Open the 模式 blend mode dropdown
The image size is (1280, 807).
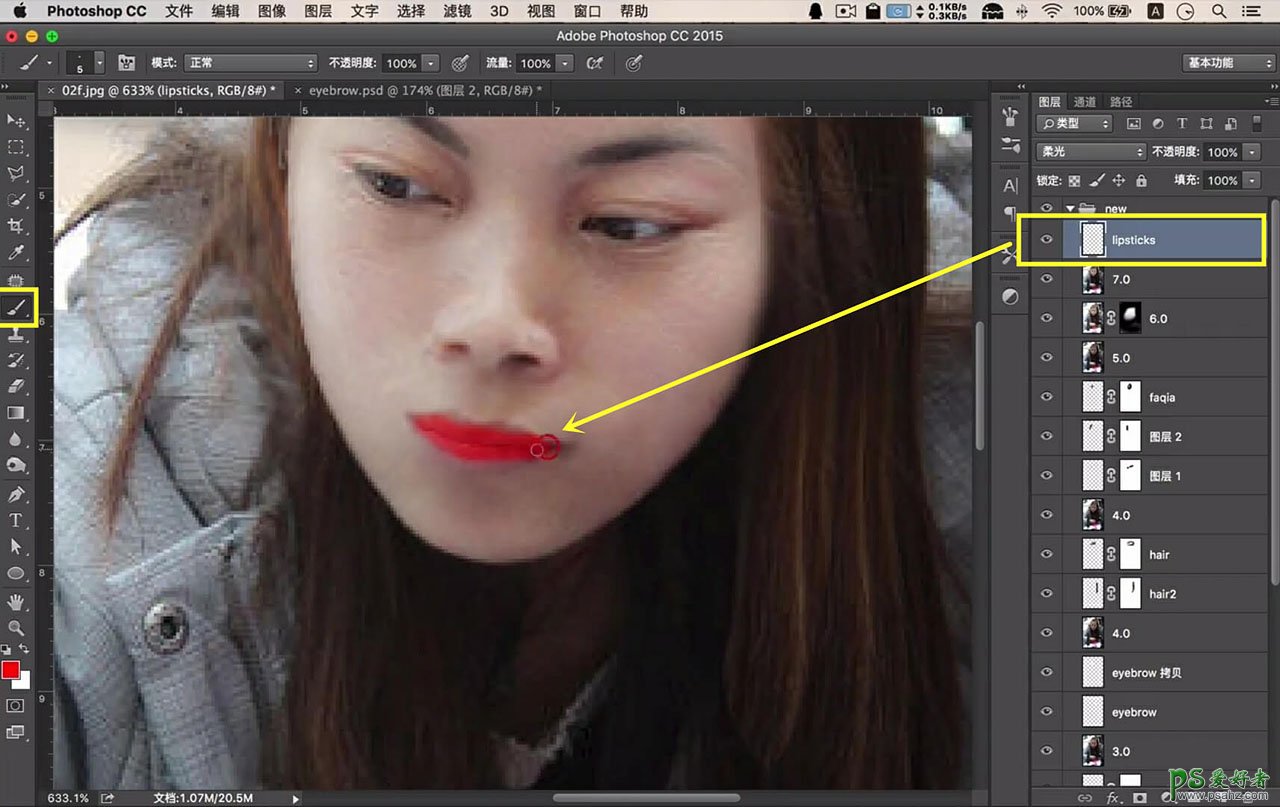(x=250, y=63)
